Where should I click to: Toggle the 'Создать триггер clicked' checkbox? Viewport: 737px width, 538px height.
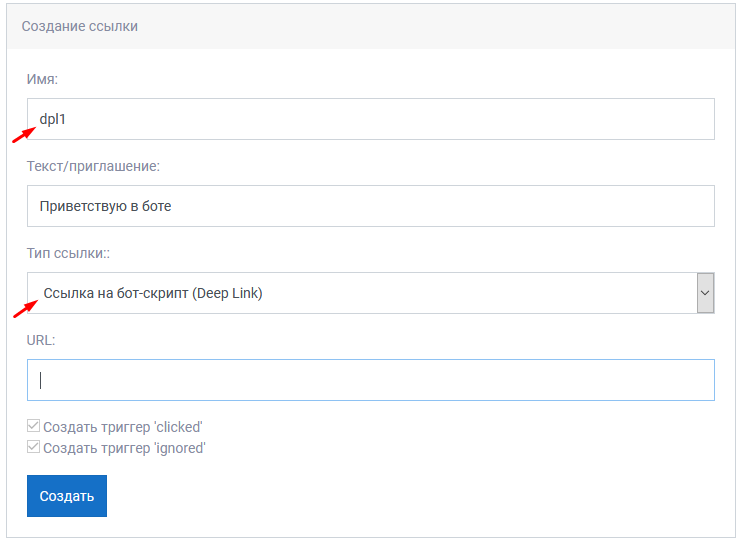[33, 426]
